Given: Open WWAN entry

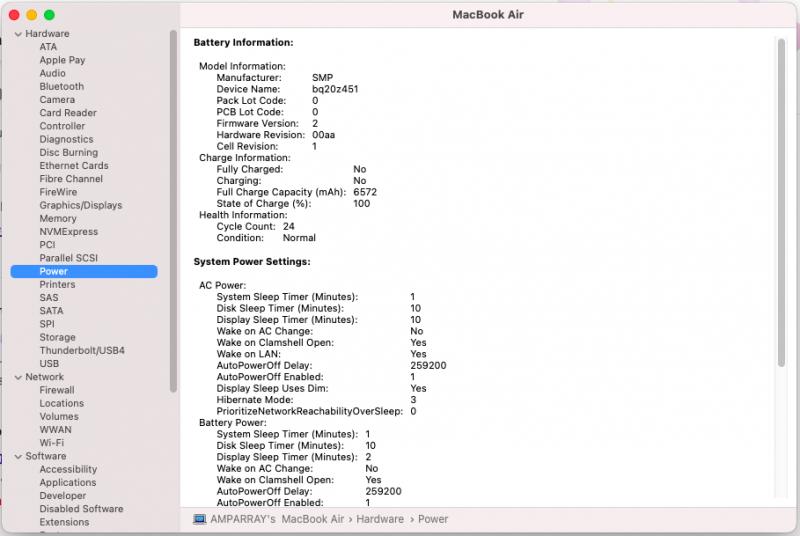Looking at the screenshot, I should (55, 430).
